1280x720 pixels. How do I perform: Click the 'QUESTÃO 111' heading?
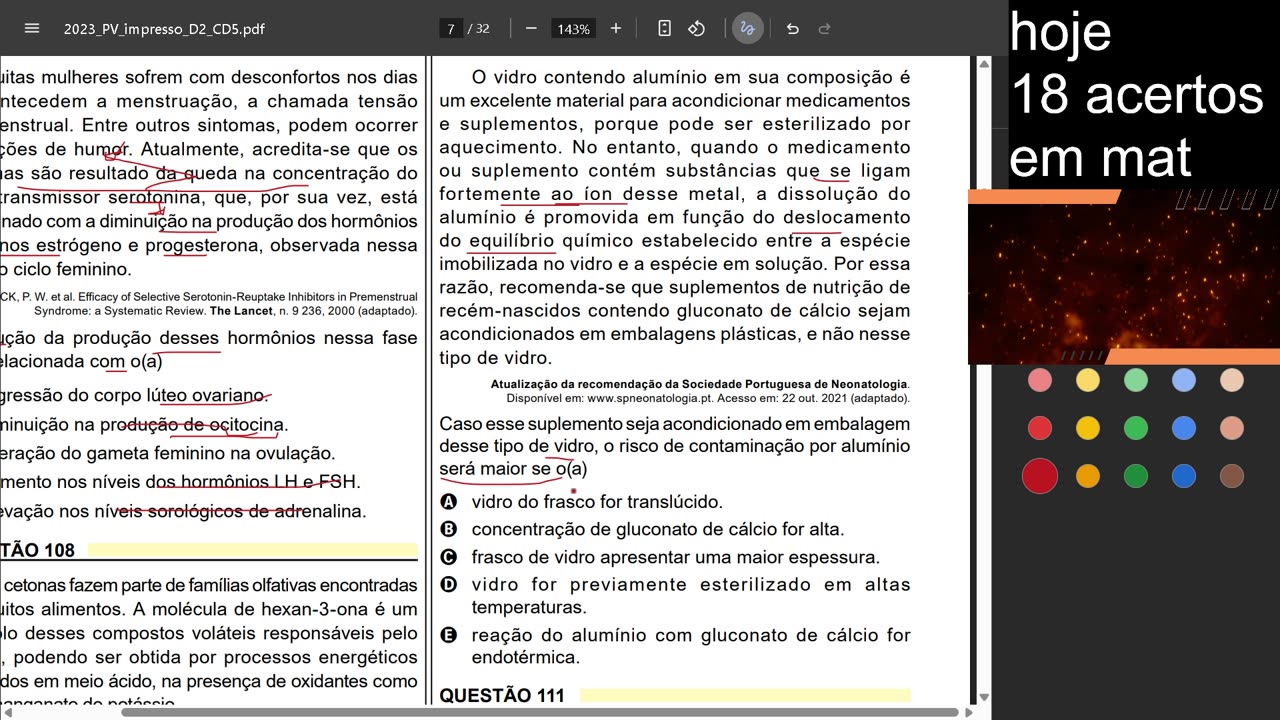502,696
